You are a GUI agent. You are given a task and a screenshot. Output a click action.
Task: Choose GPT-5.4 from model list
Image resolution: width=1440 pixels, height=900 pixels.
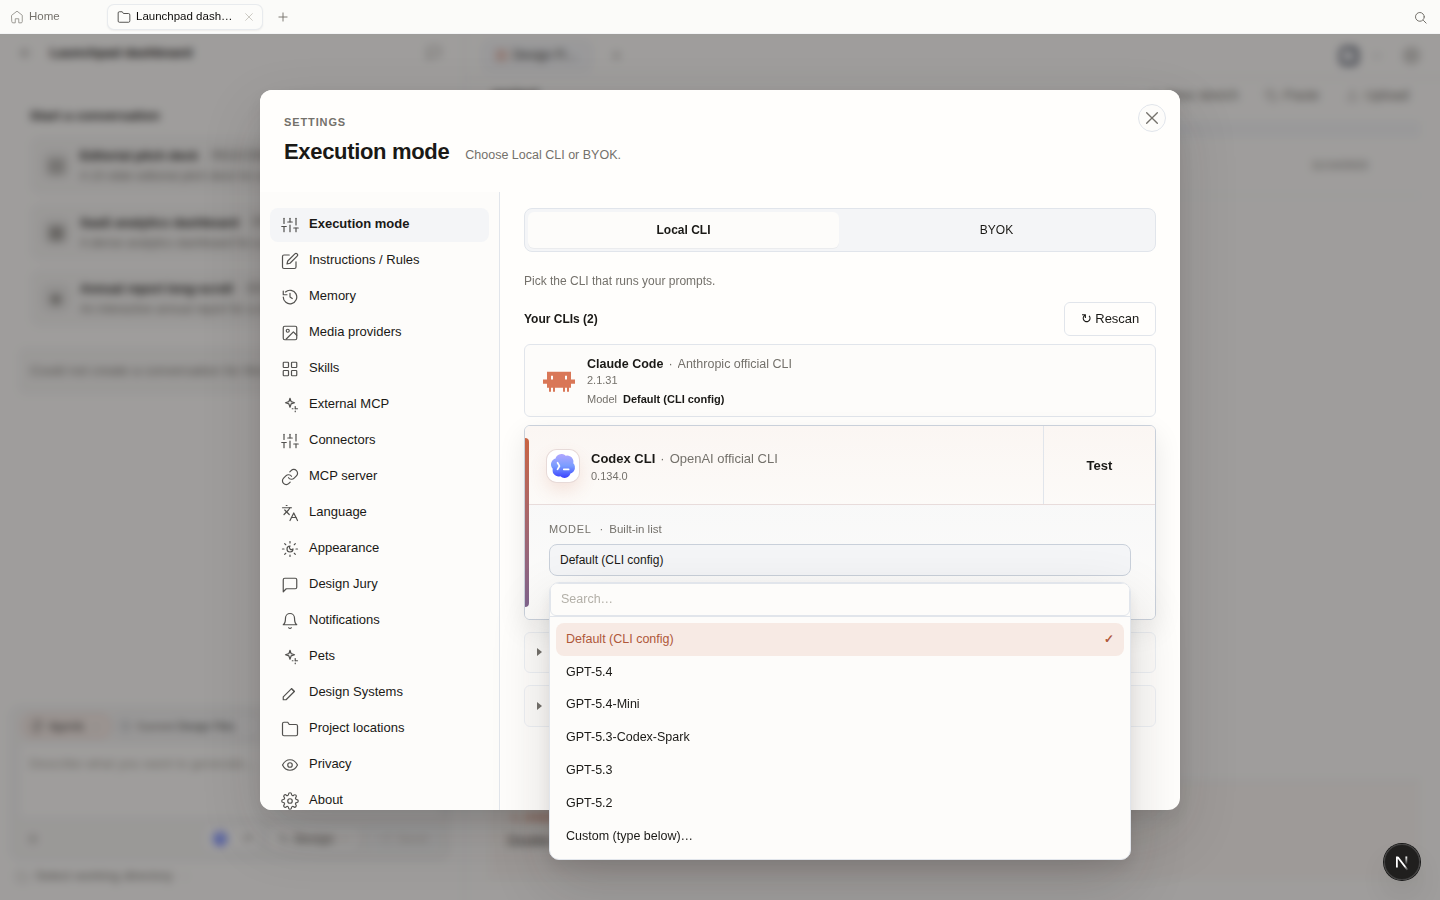840,672
